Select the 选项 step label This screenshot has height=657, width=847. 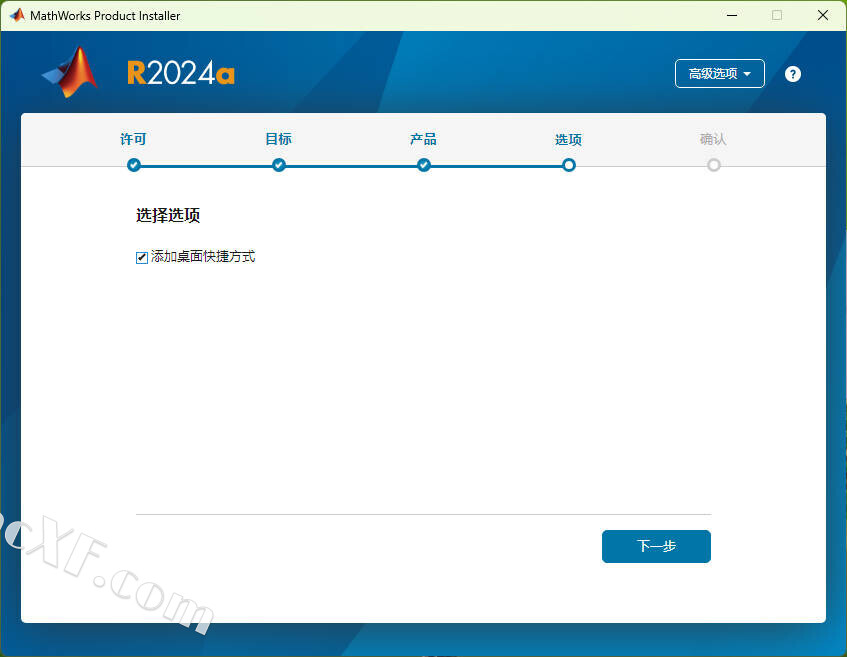[x=568, y=140]
